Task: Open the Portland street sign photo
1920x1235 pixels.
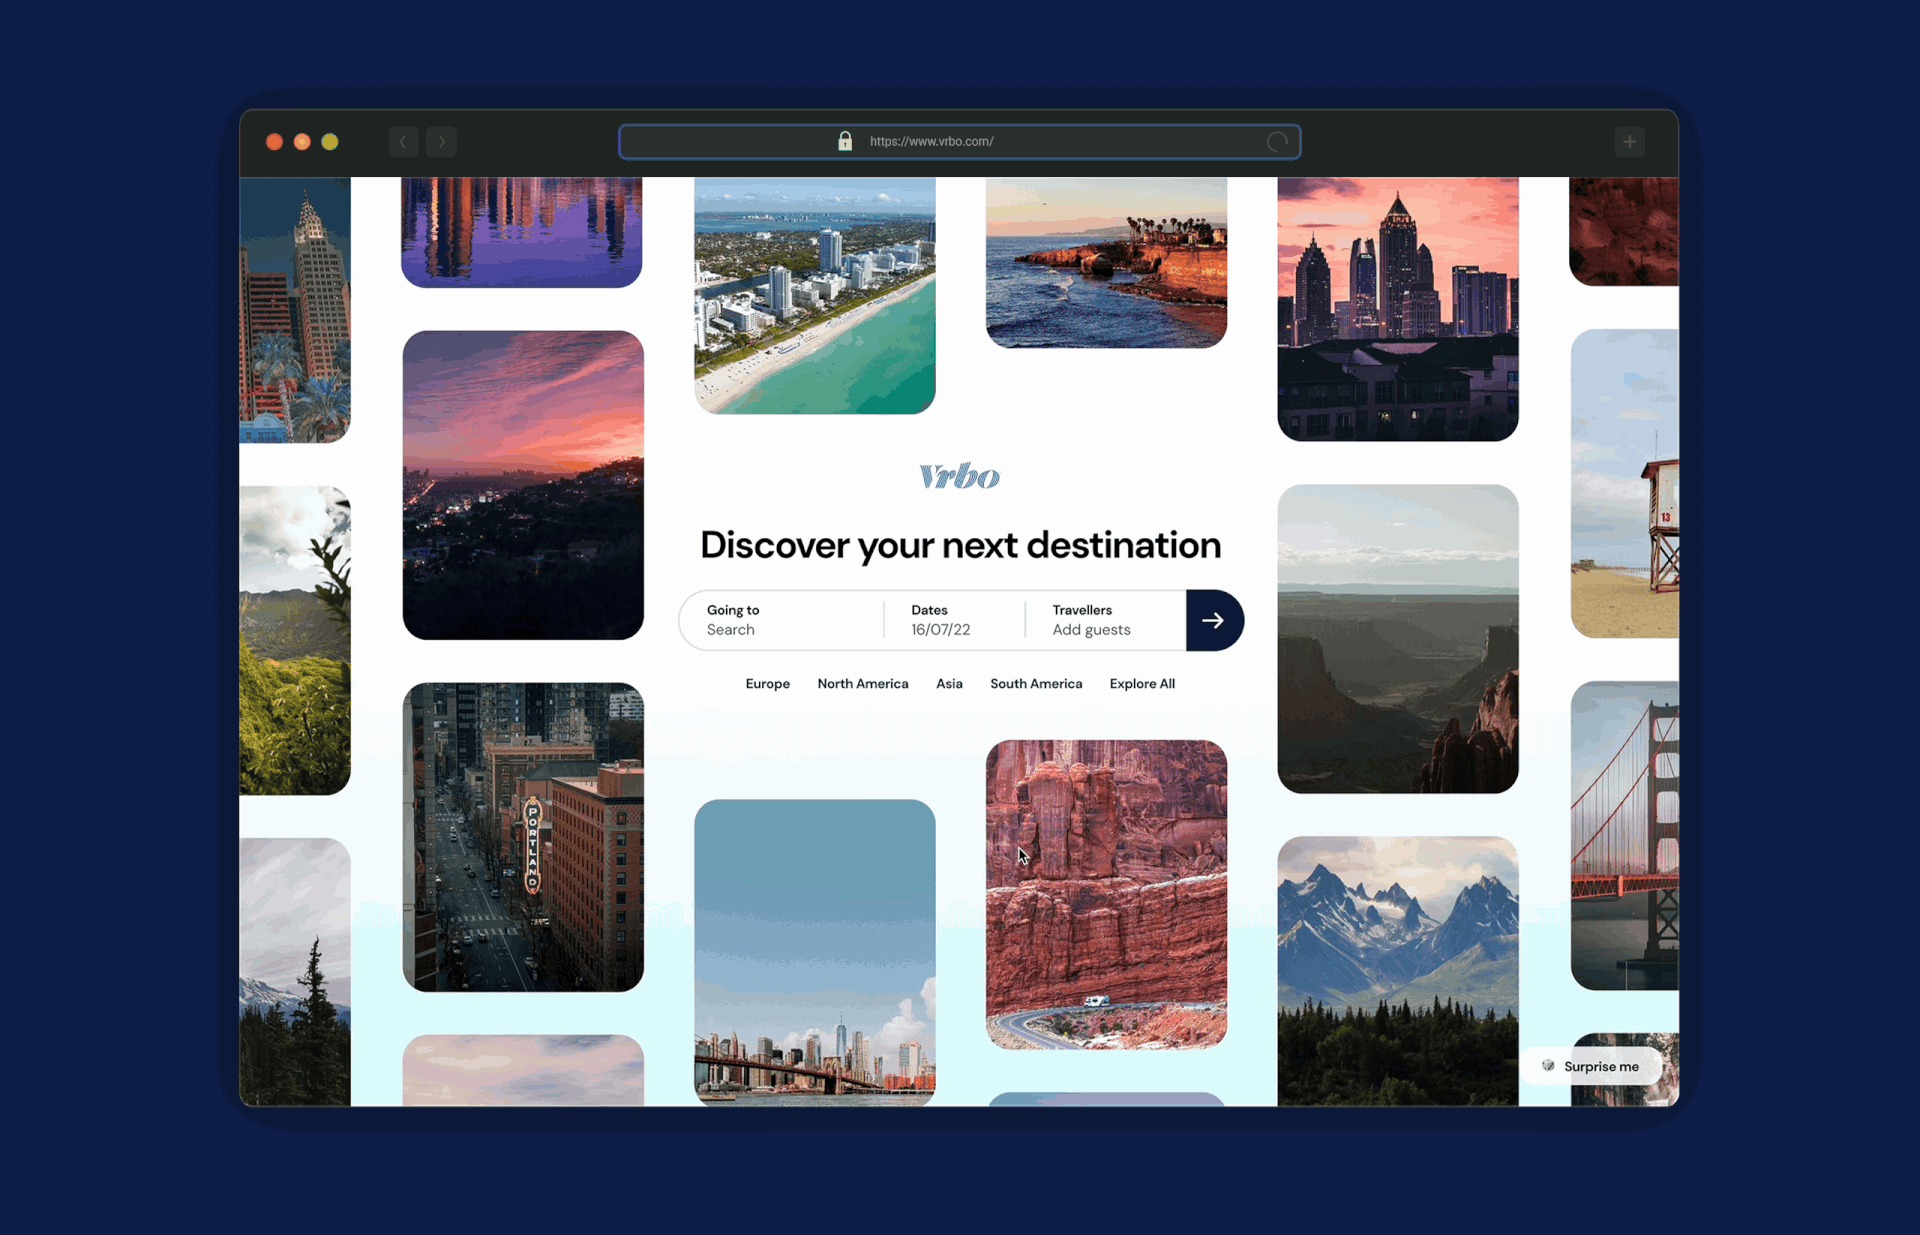Action: point(523,838)
